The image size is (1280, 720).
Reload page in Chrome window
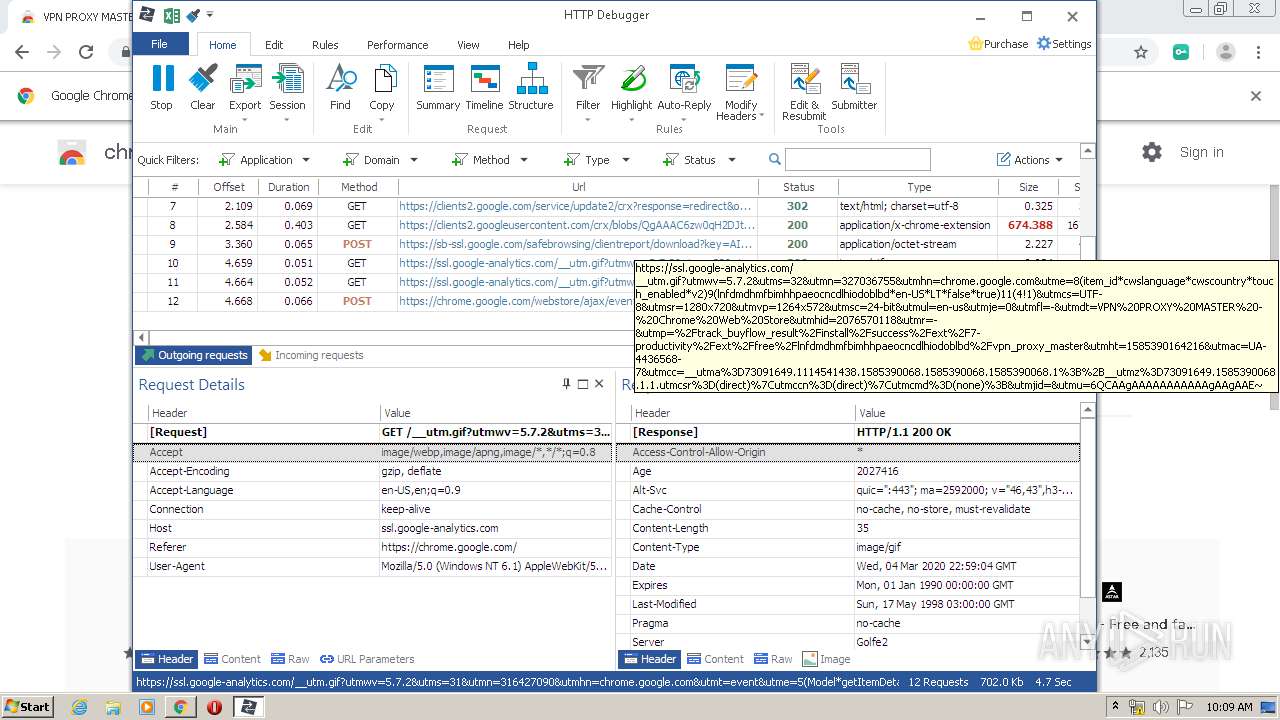pyautogui.click(x=86, y=52)
